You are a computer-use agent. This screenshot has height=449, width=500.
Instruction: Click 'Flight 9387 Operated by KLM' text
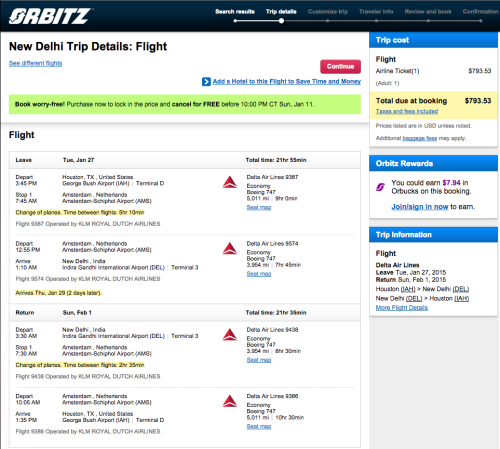tap(88, 224)
